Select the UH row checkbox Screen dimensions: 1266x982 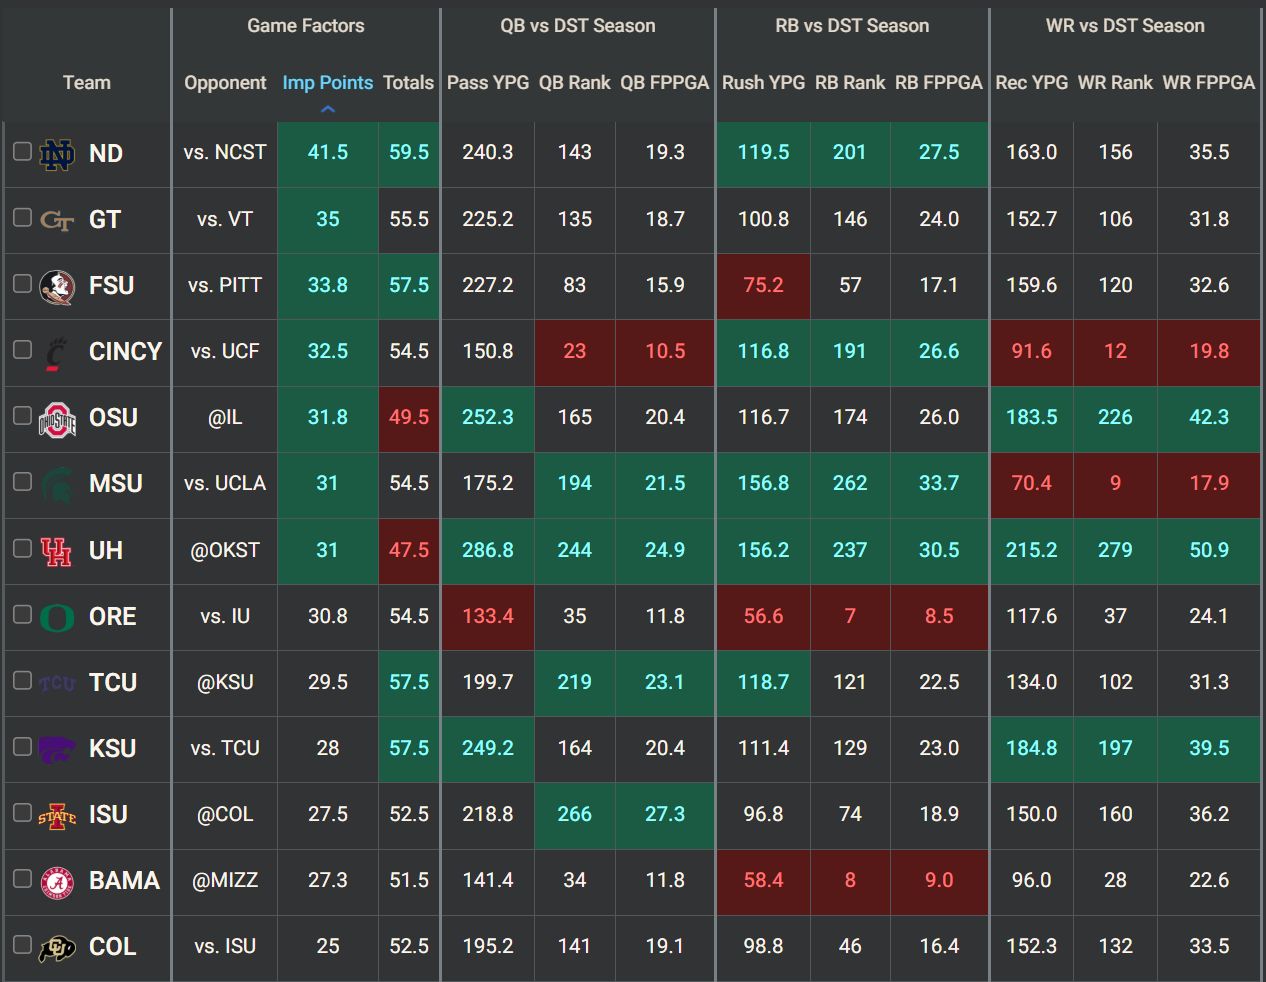(x=22, y=548)
